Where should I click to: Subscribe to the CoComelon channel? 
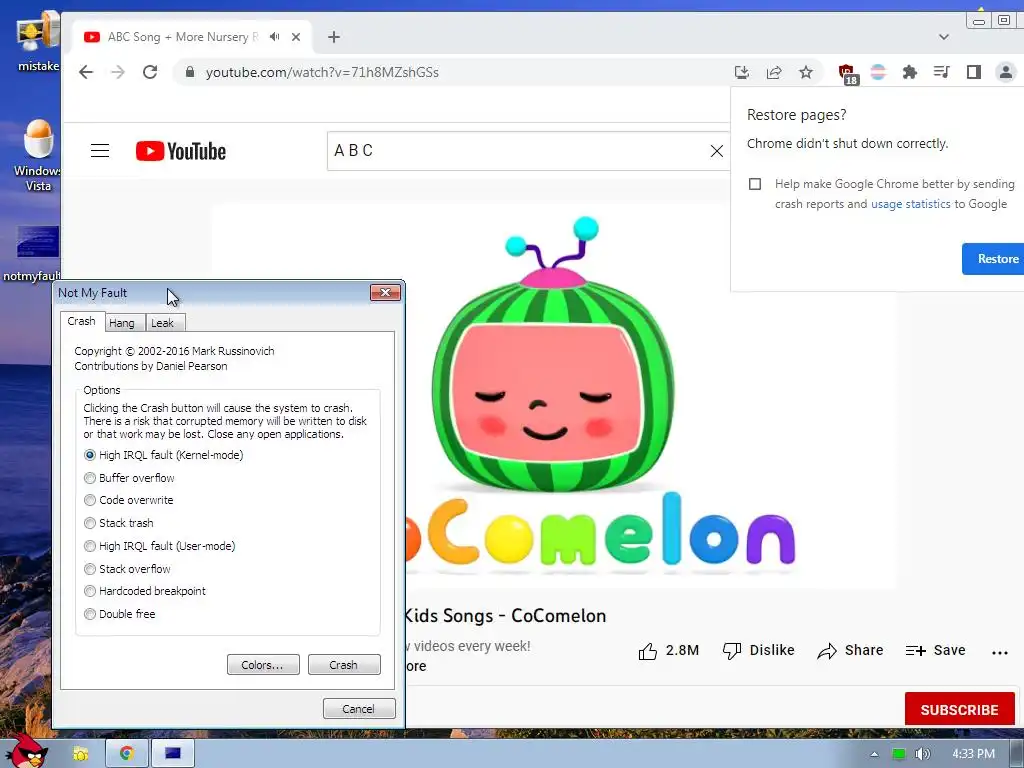[959, 709]
